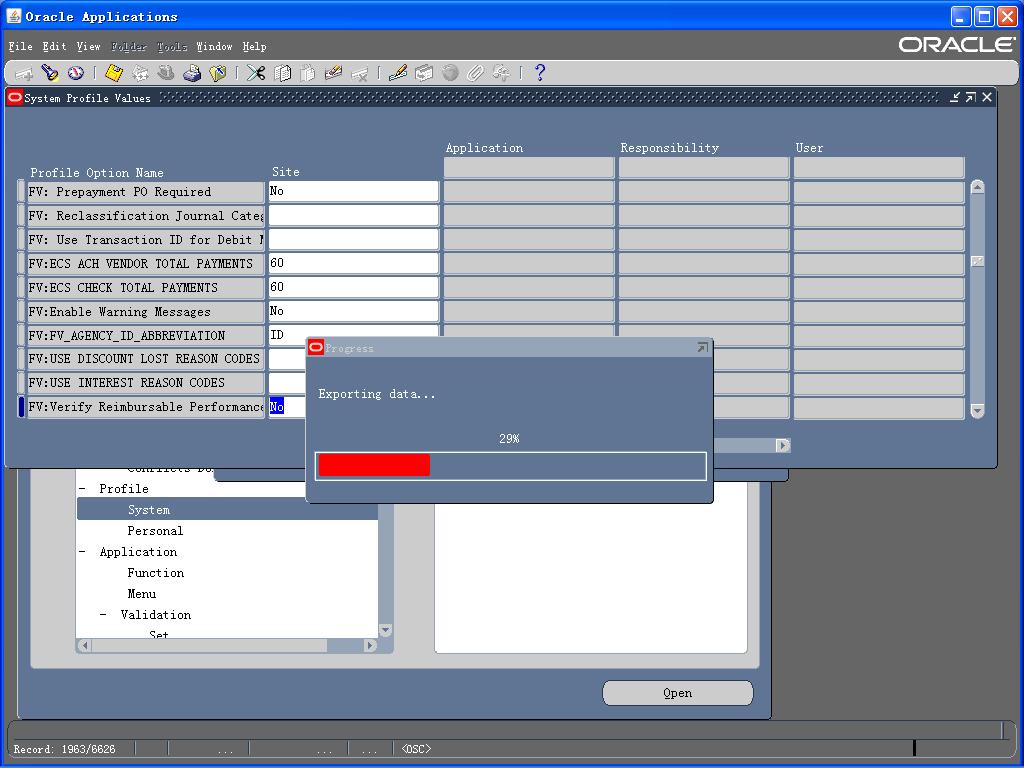Click the Switch Responsibilities icon
This screenshot has height=768, width=1024.
[x=166, y=73]
